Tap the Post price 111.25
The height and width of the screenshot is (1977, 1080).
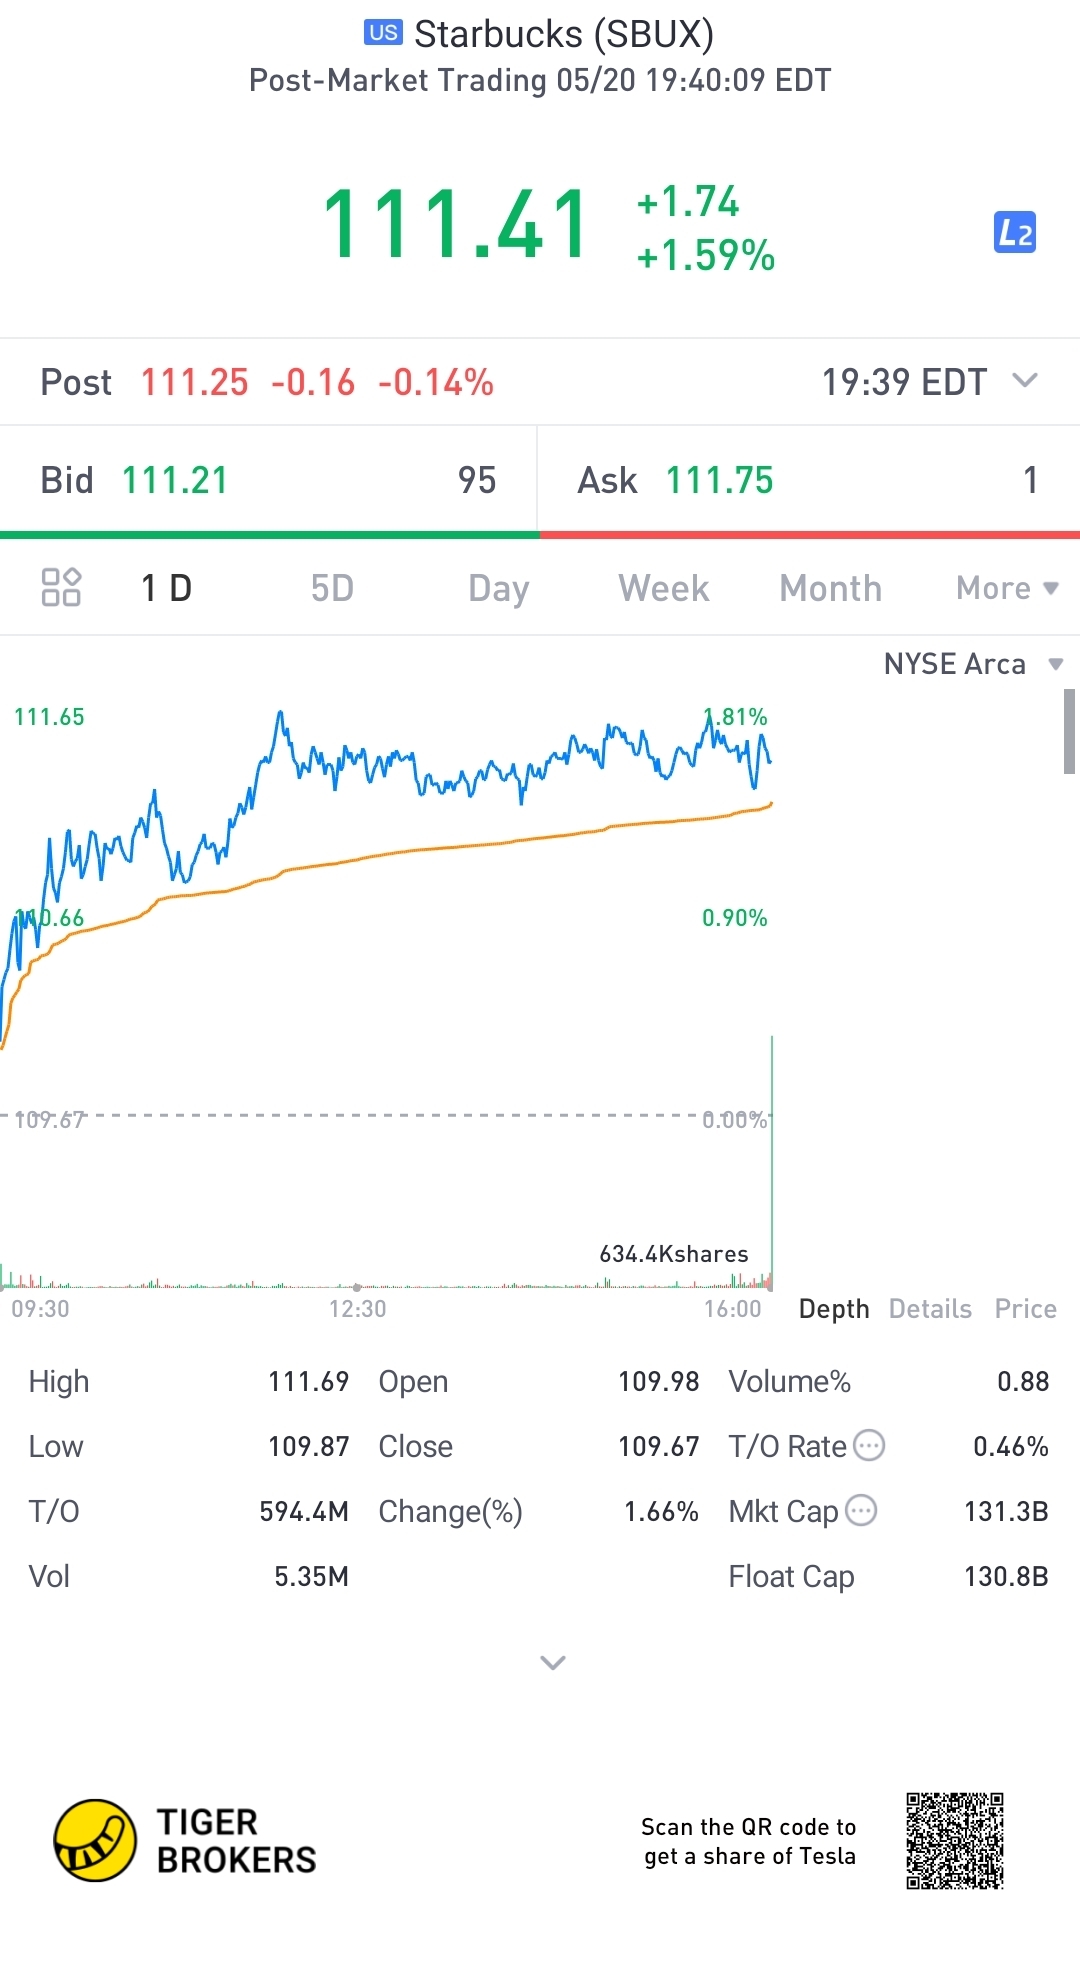pos(194,382)
